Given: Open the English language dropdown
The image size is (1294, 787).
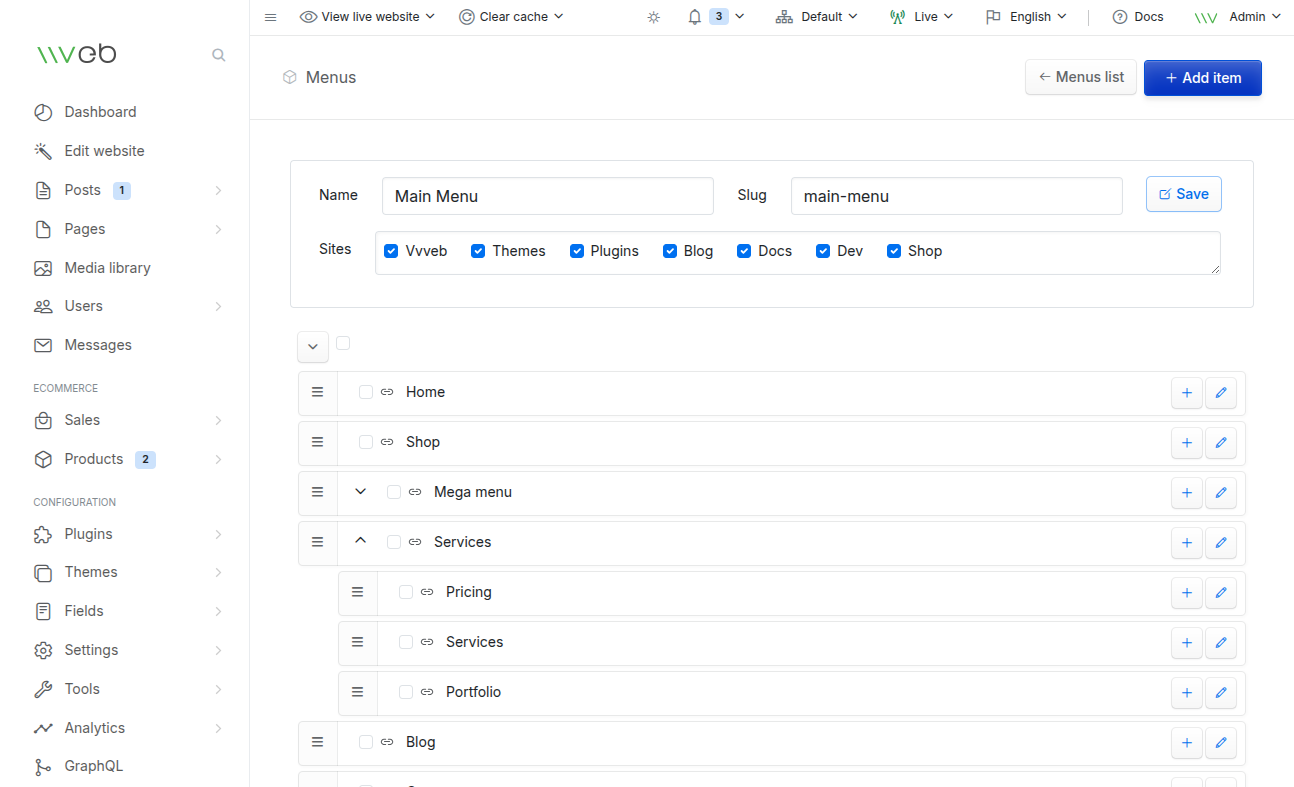Looking at the screenshot, I should 1026,17.
